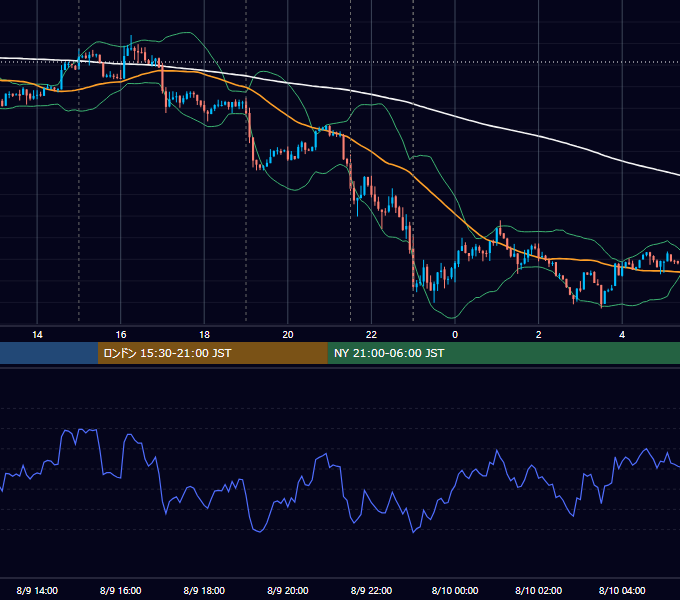Click the hour label 22 on the price chart axis
The height and width of the screenshot is (600, 680).
click(371, 335)
